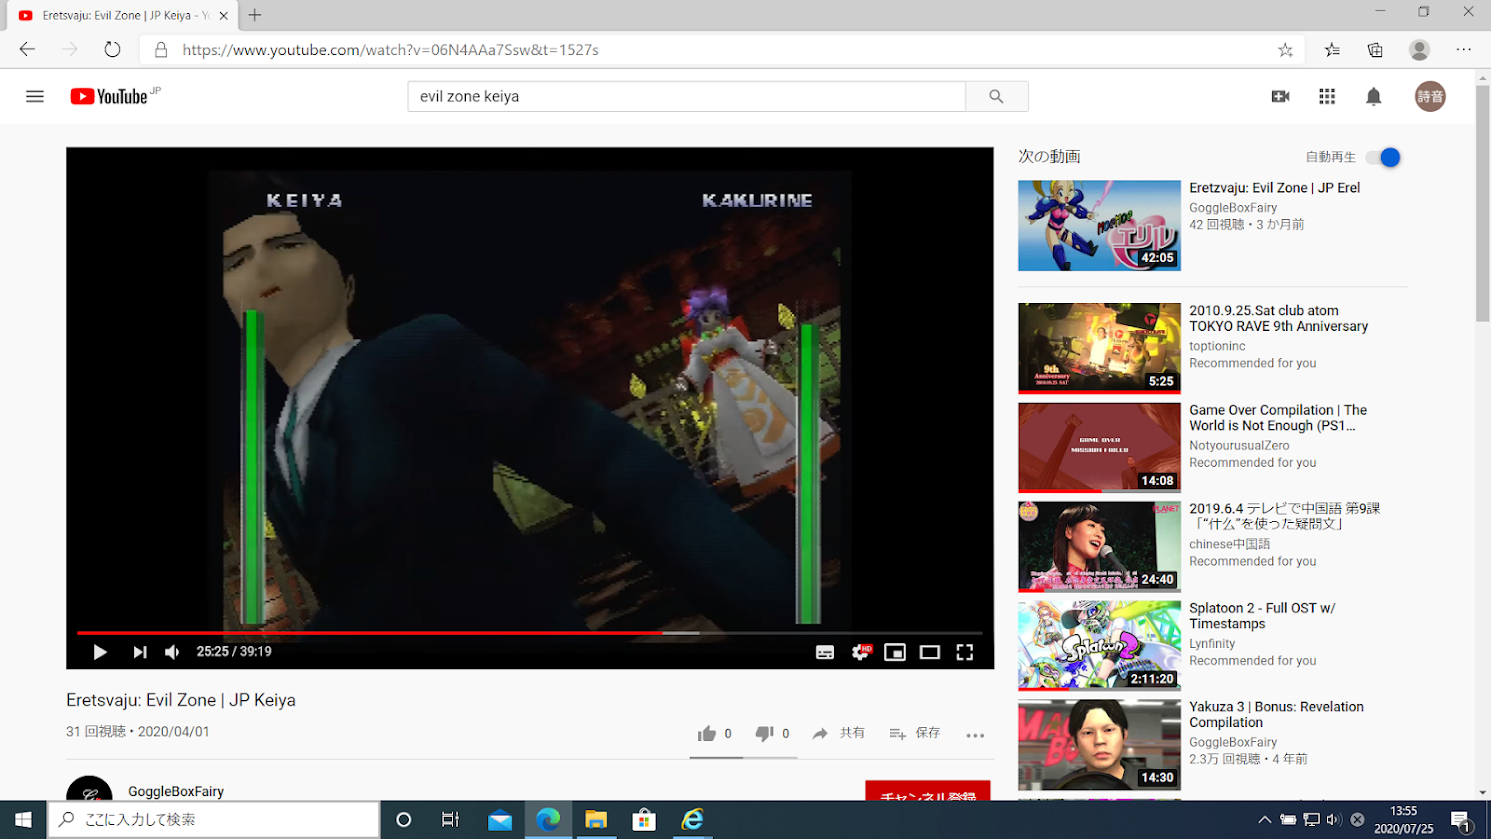The height and width of the screenshot is (839, 1491).
Task: Open Microsoft Store from the taskbar
Action: [644, 820]
